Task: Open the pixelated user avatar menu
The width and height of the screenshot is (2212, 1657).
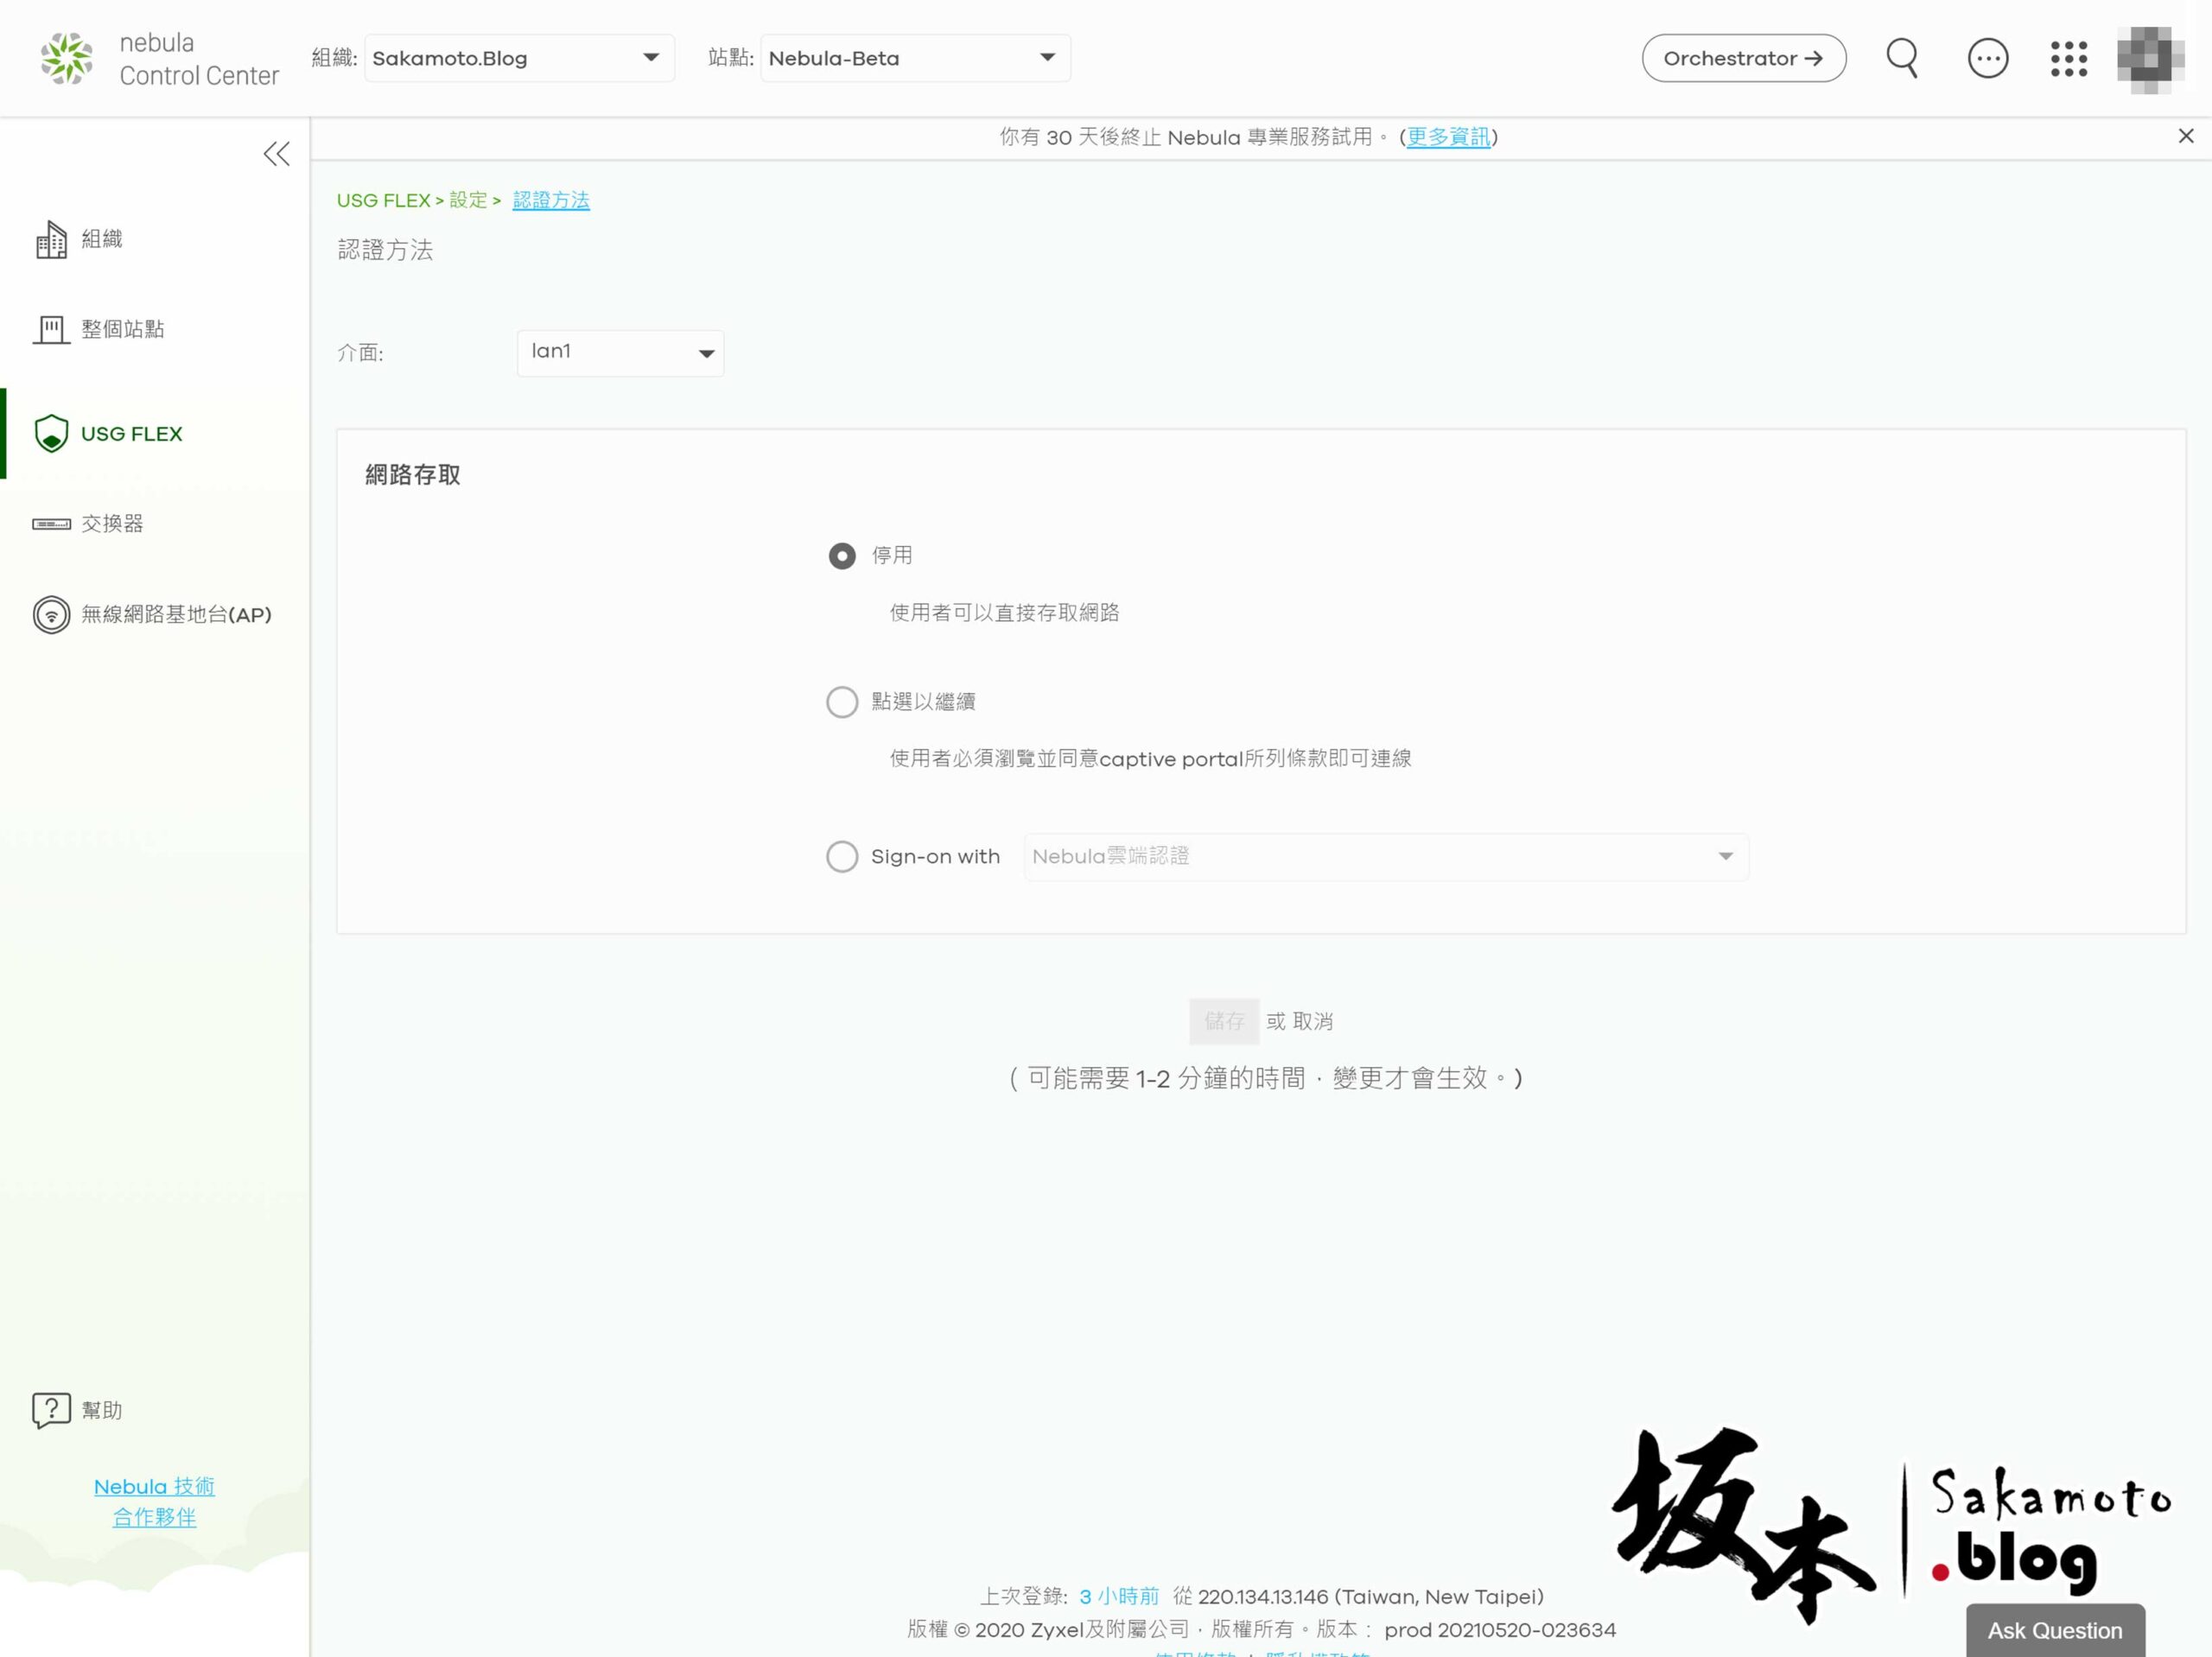Action: pos(2150,59)
